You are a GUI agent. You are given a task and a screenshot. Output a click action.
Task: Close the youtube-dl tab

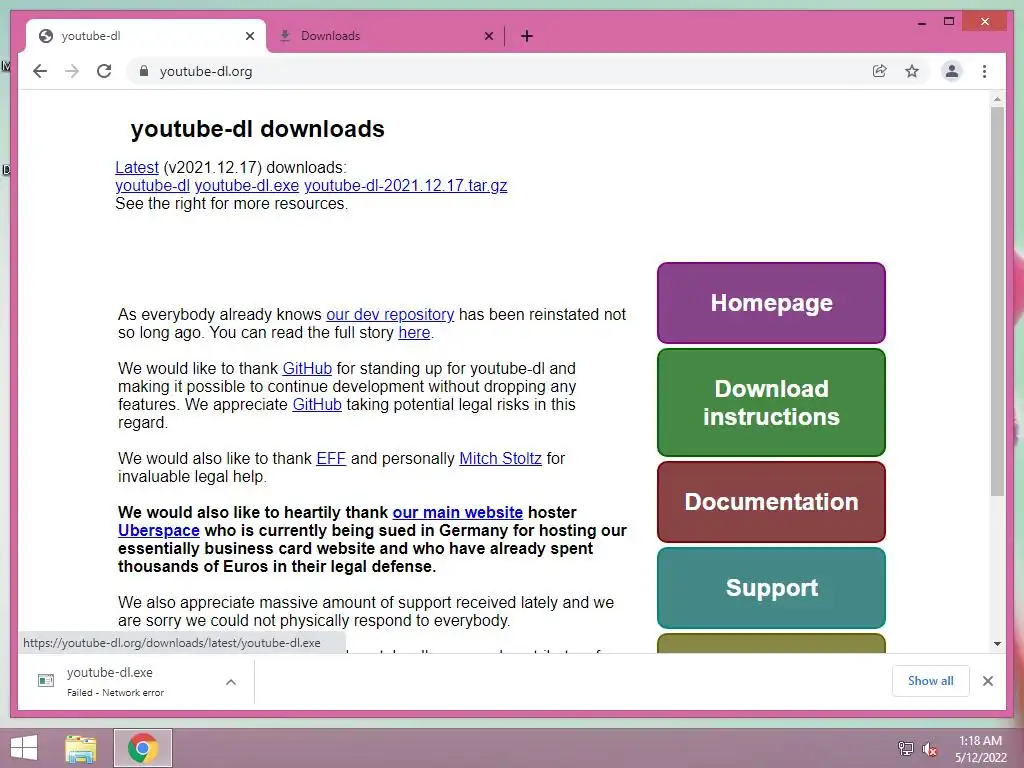point(249,37)
